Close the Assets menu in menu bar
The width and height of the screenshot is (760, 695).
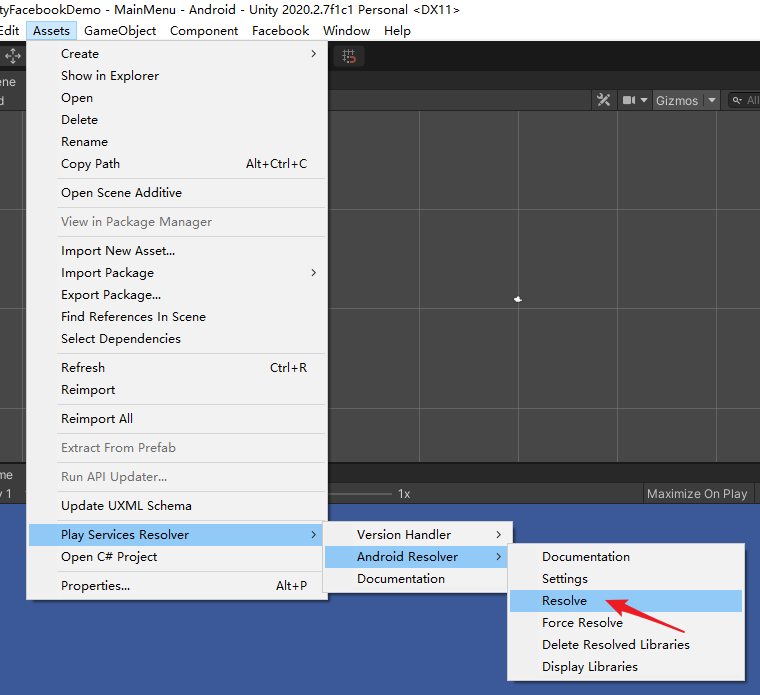(51, 31)
